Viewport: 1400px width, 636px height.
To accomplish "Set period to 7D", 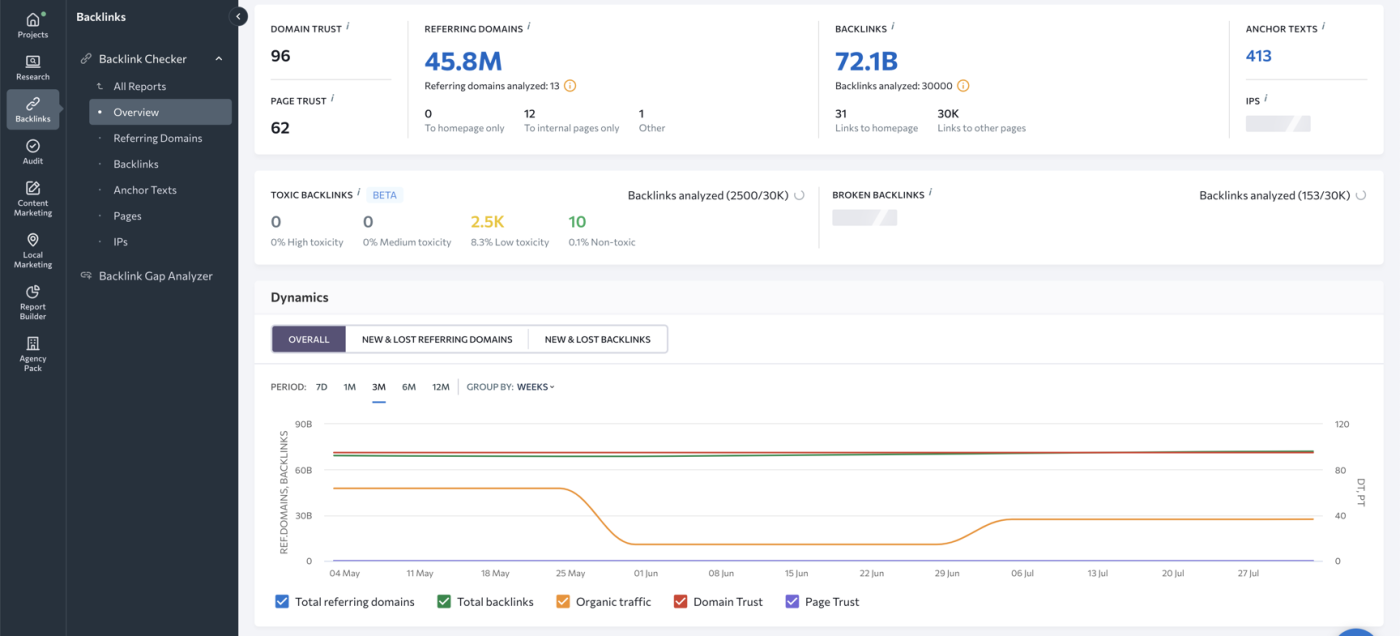I will tap(322, 387).
